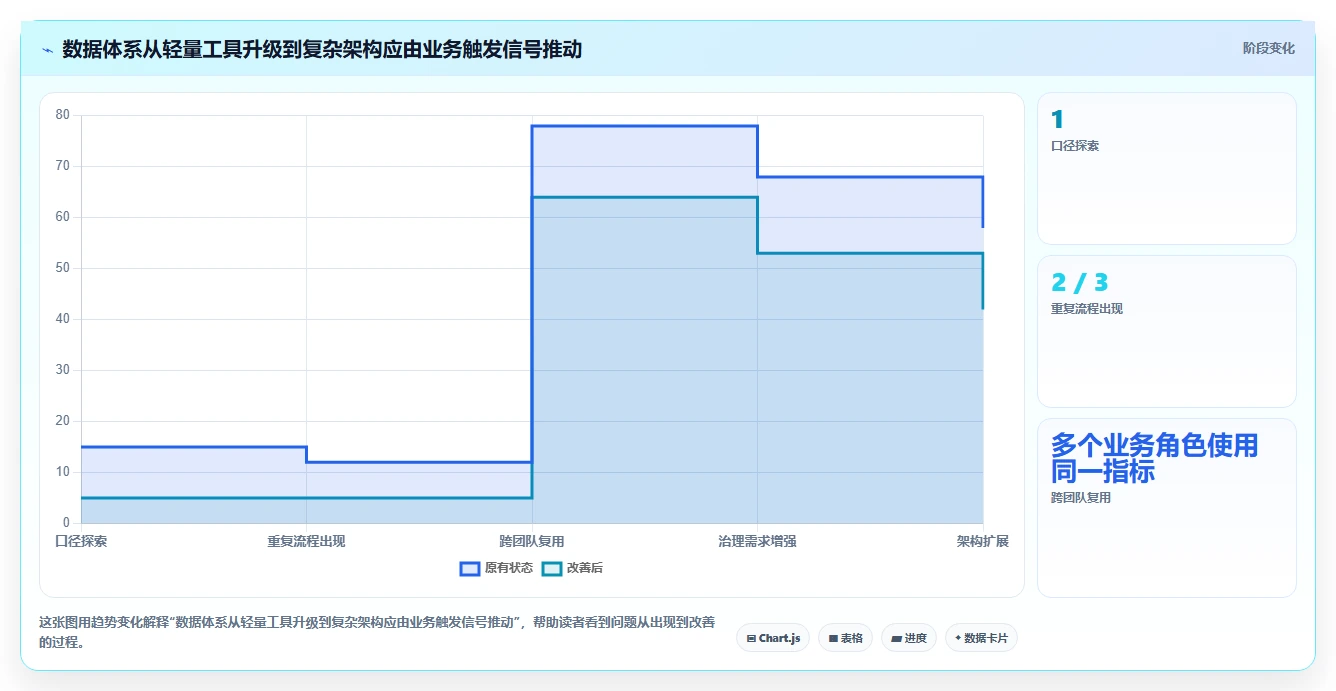Click the 表格 tag button
This screenshot has height=691, width=1336.
(845, 638)
